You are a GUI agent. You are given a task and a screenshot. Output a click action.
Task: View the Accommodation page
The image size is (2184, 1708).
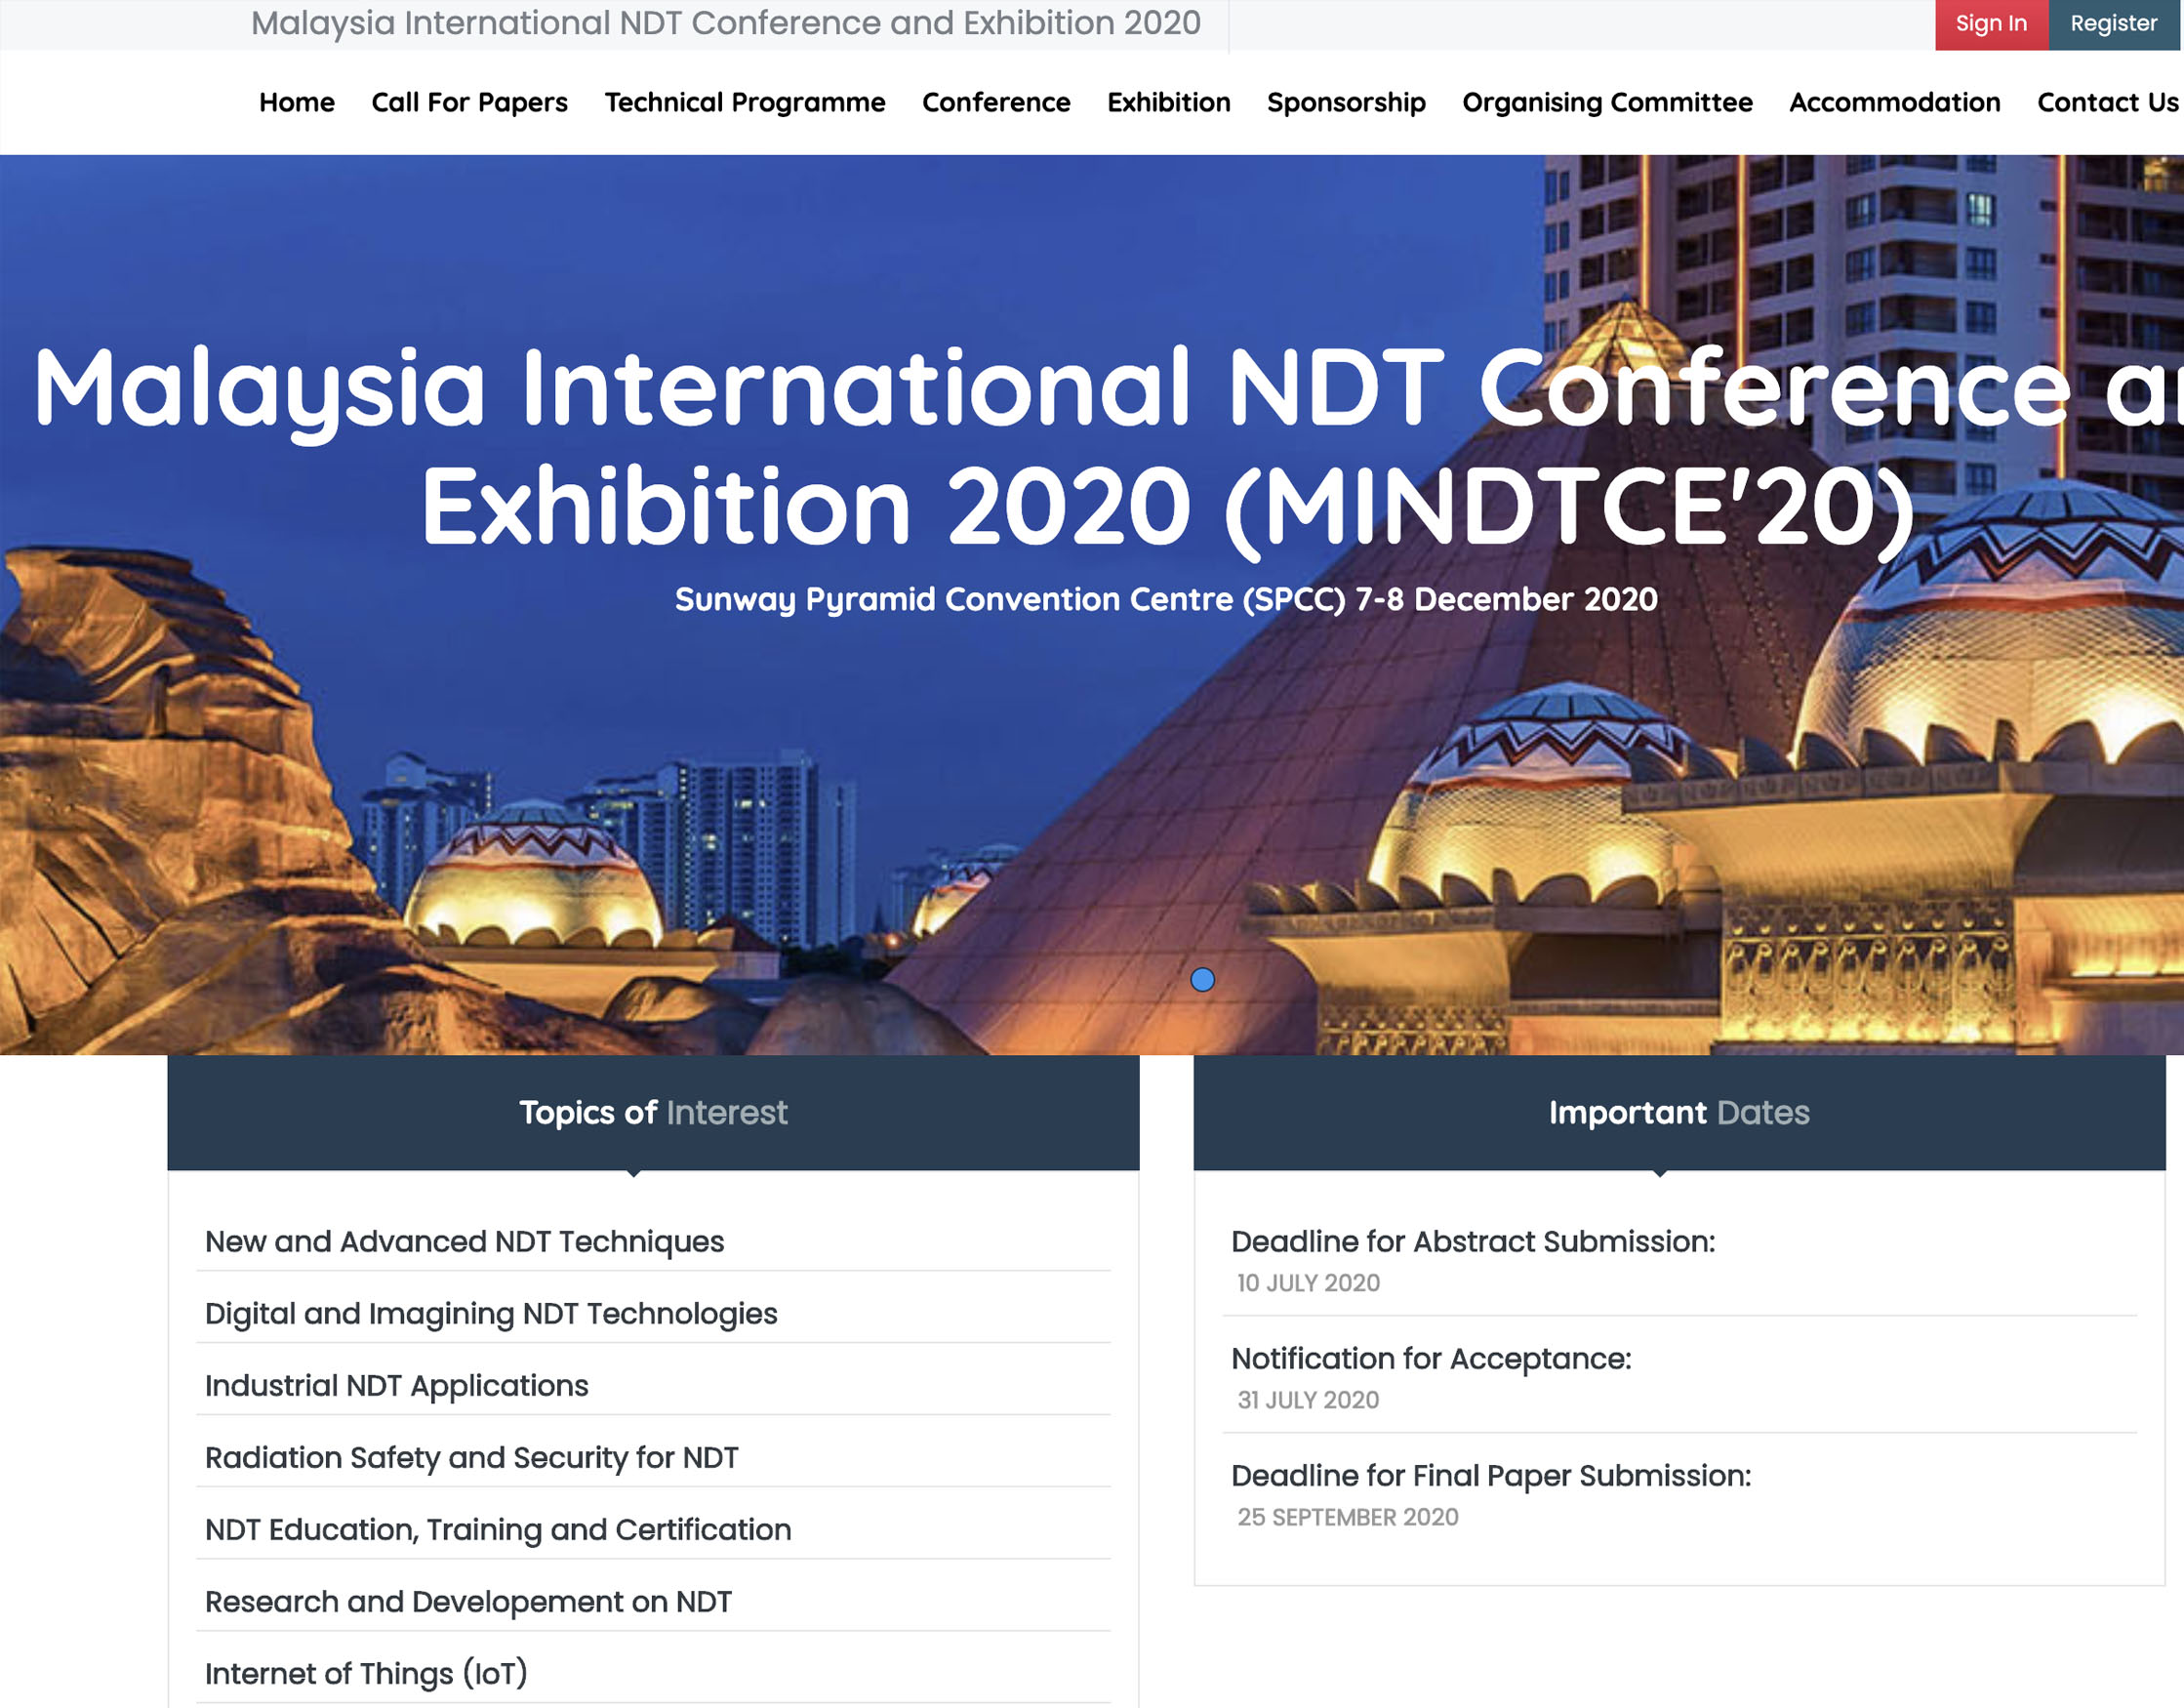tap(1894, 102)
